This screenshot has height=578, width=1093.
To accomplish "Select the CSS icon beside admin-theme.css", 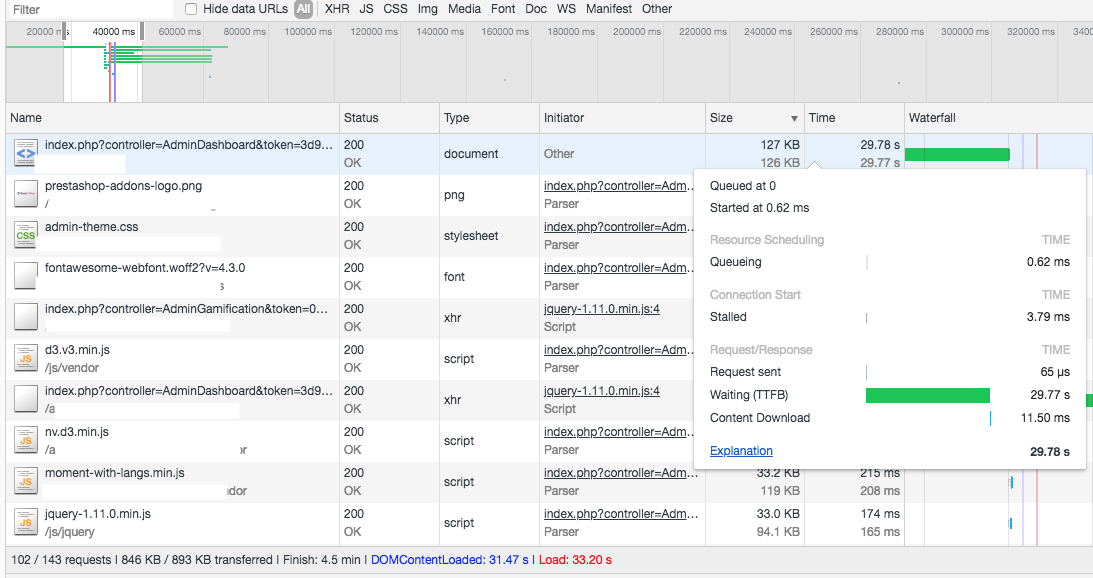I will [26, 236].
